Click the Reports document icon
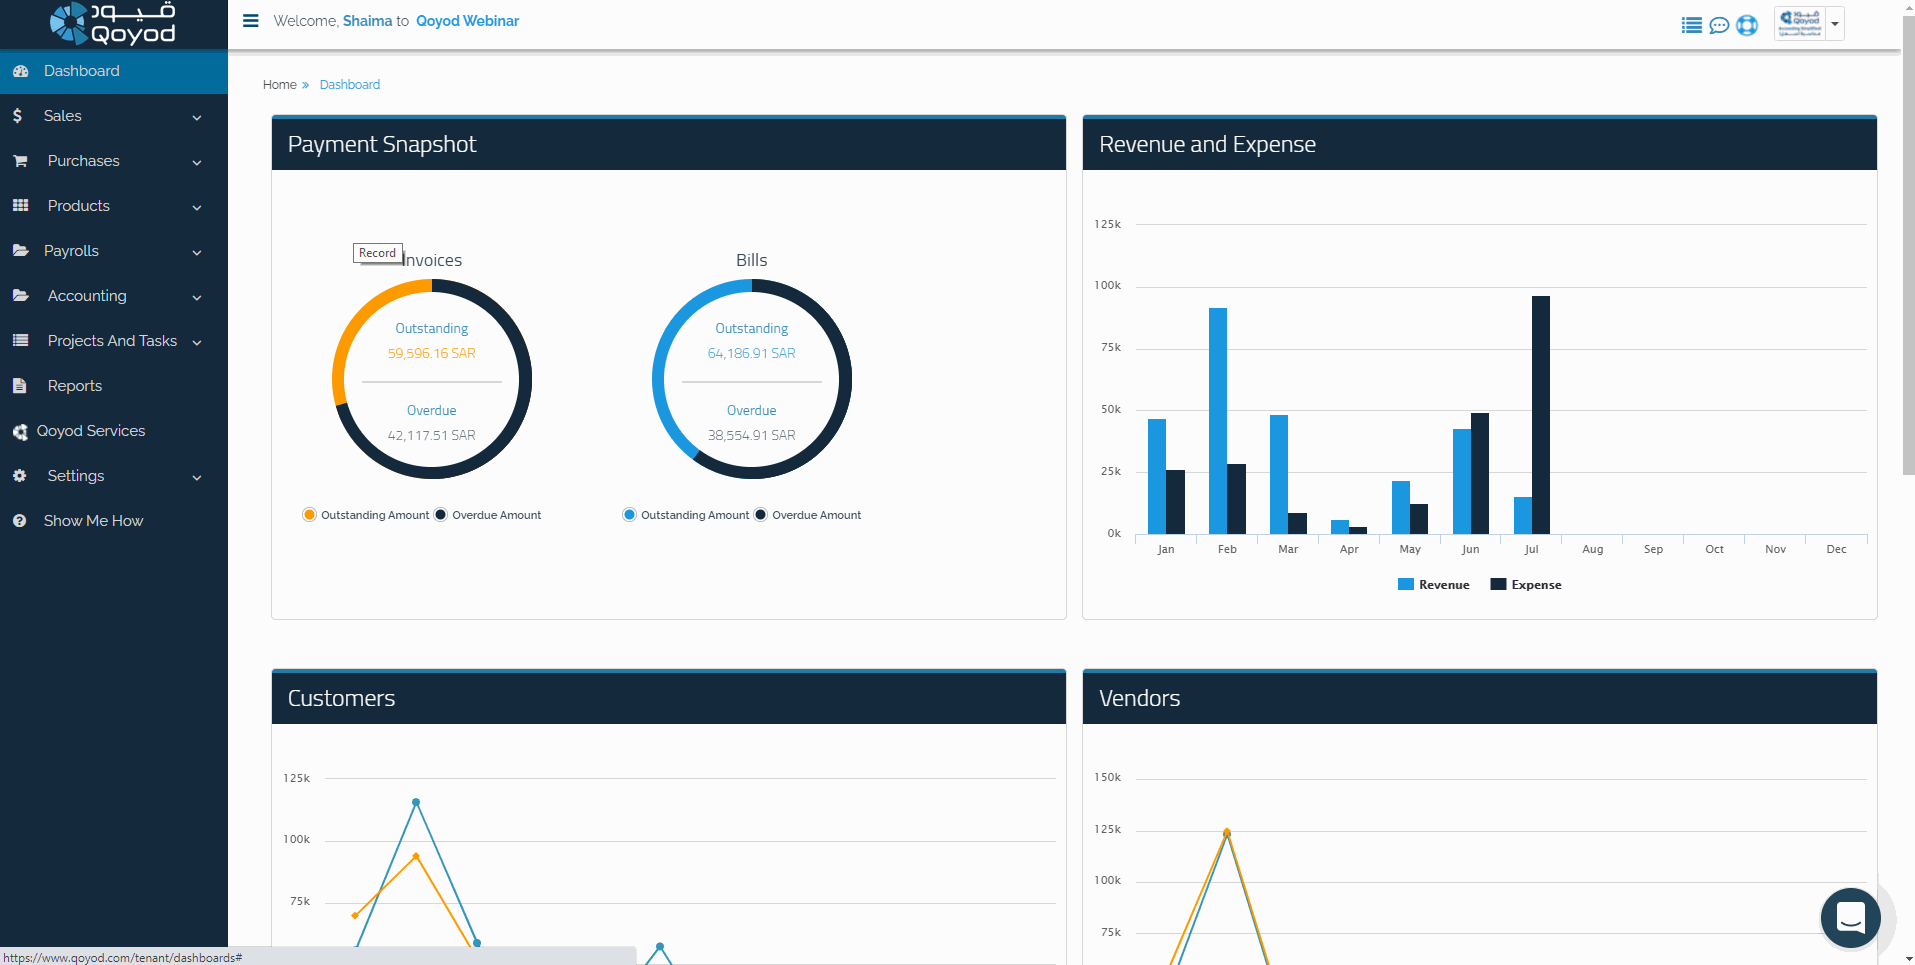Screen dimensions: 1915x965 20,386
